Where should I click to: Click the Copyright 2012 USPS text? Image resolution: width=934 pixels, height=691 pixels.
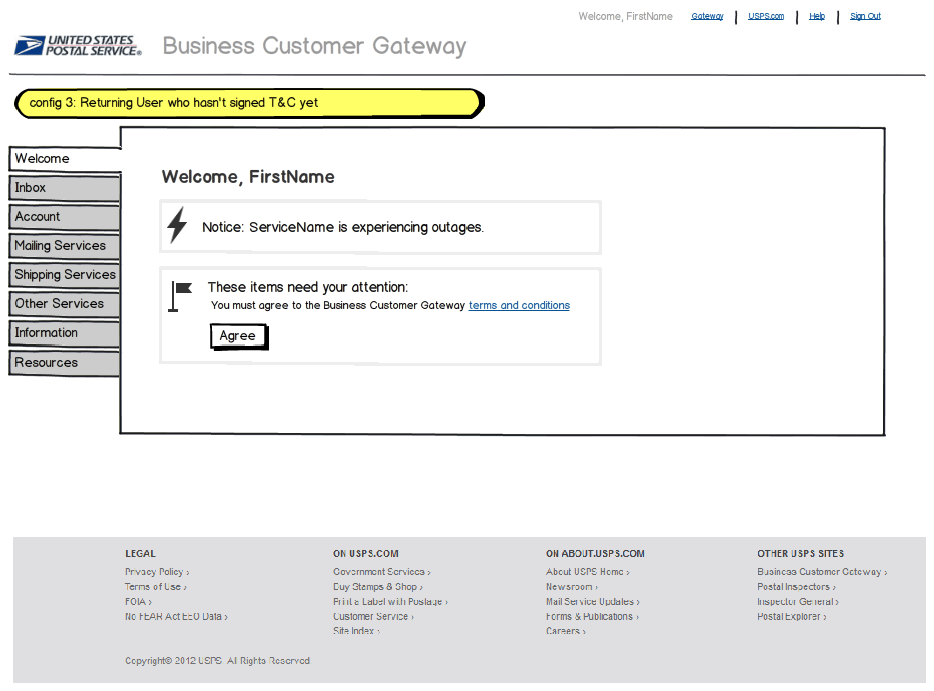[217, 661]
